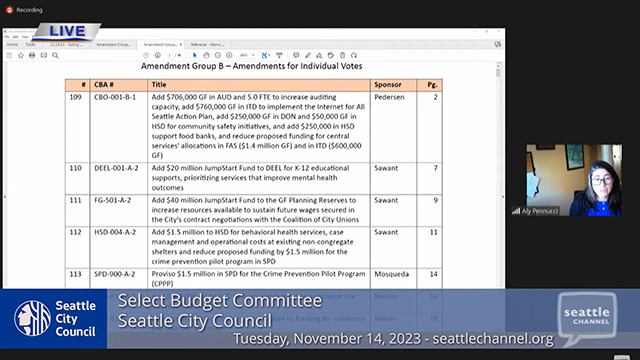Image resolution: width=640 pixels, height=360 pixels.
Task: Choose the Hand pan tool
Action: [x=206, y=55]
